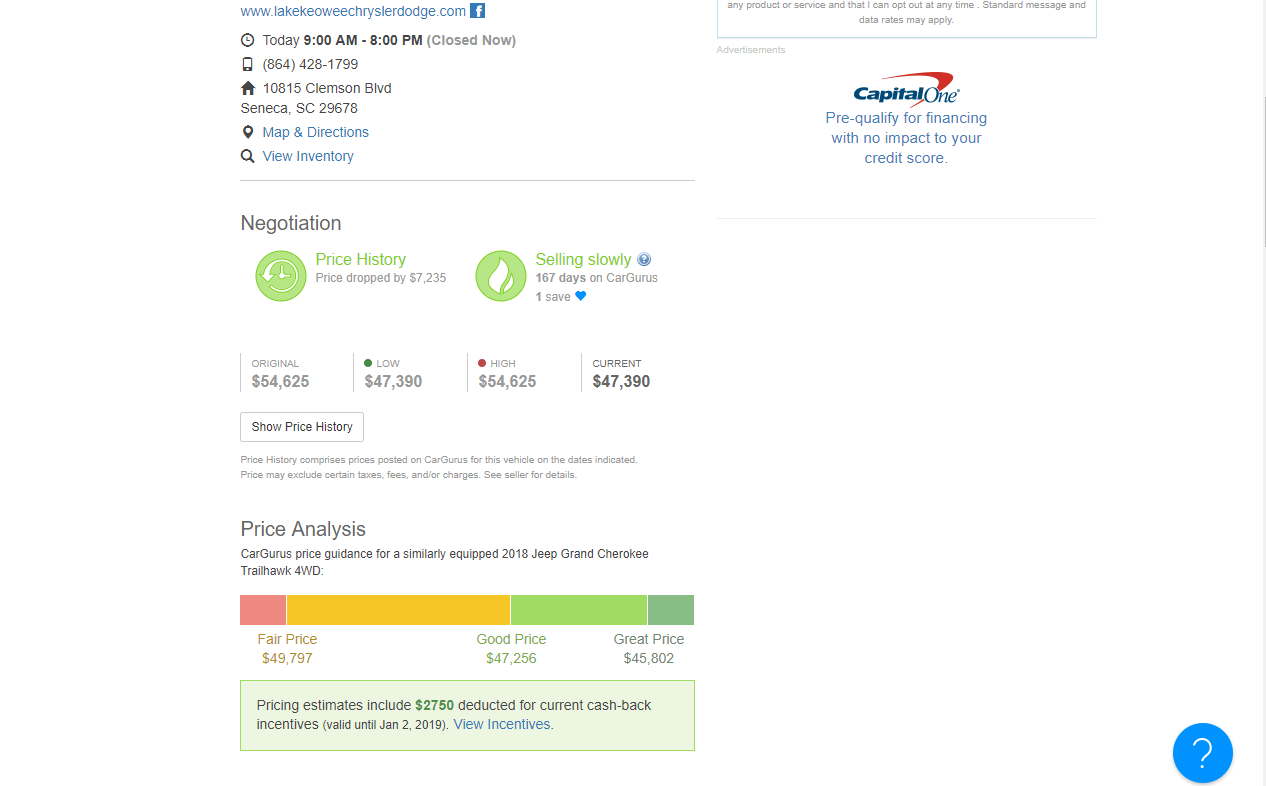Click the ORIGINAL price $54,625
Viewport: 1266px width, 786px height.
280,381
